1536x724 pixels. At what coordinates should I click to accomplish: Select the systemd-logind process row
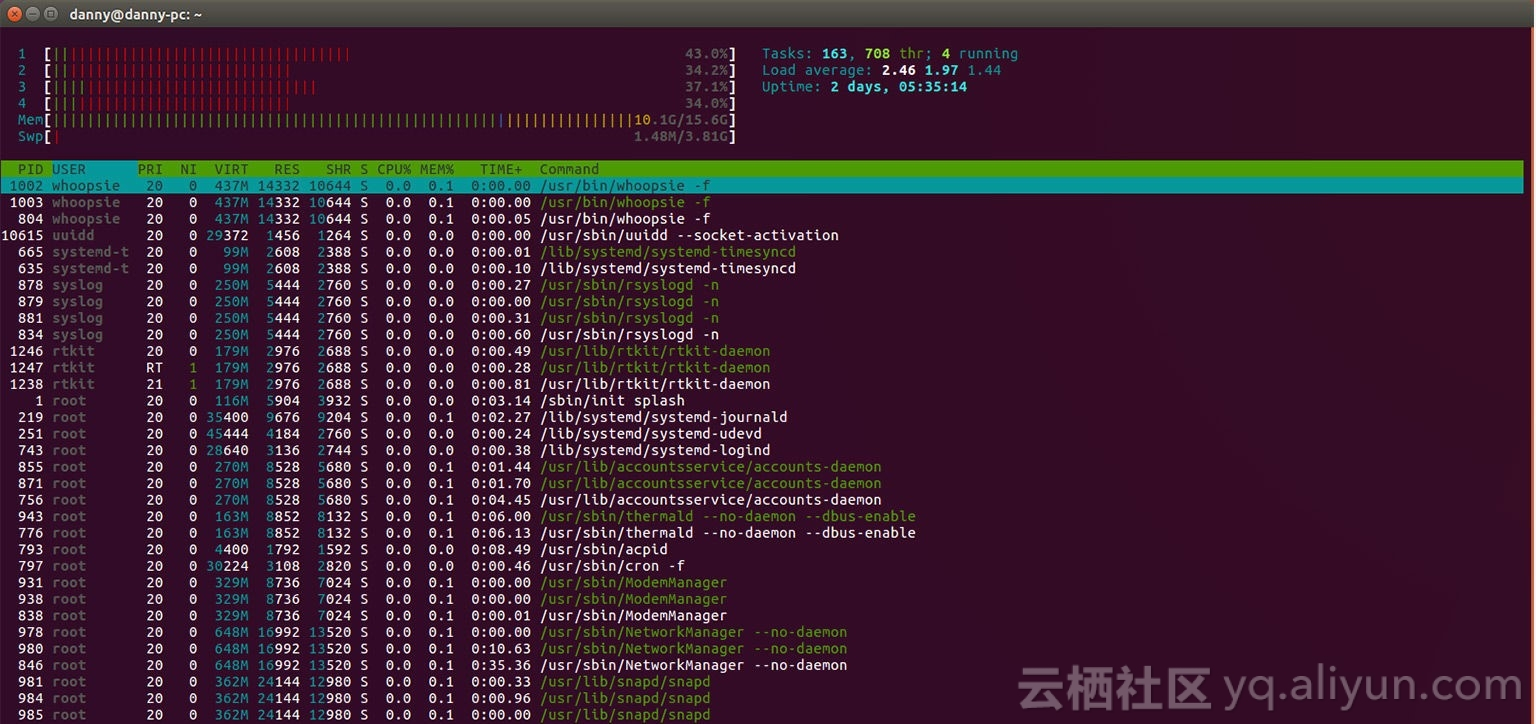[x=762, y=450]
